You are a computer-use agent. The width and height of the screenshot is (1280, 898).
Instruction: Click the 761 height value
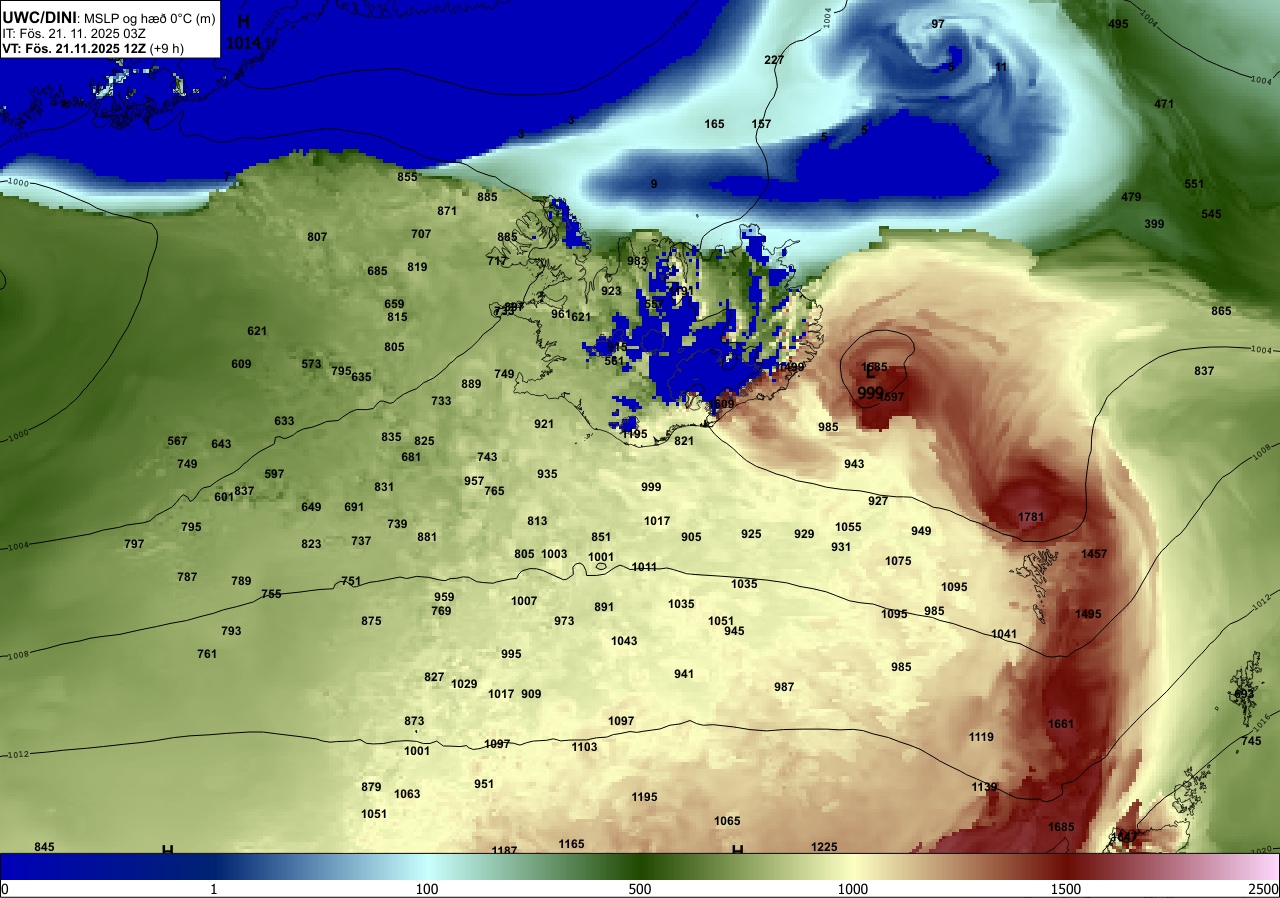(x=207, y=654)
